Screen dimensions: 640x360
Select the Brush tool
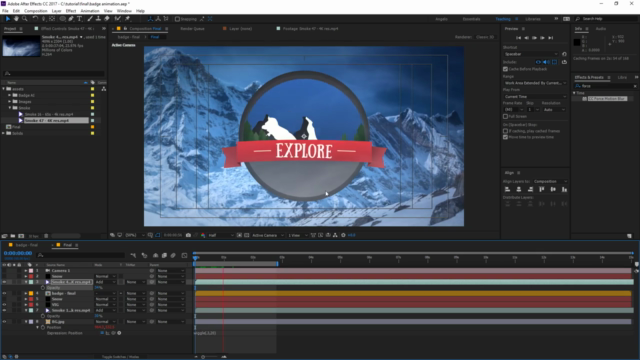tap(90, 19)
